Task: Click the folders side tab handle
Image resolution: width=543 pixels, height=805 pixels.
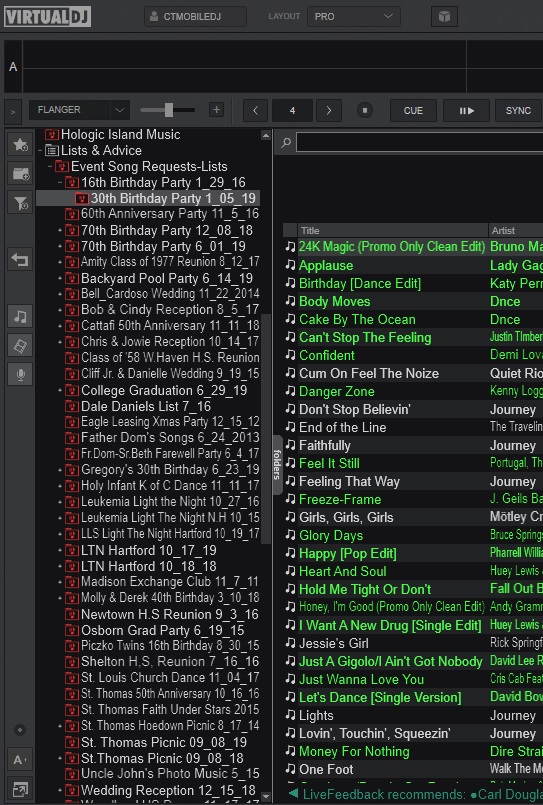Action: point(277,465)
